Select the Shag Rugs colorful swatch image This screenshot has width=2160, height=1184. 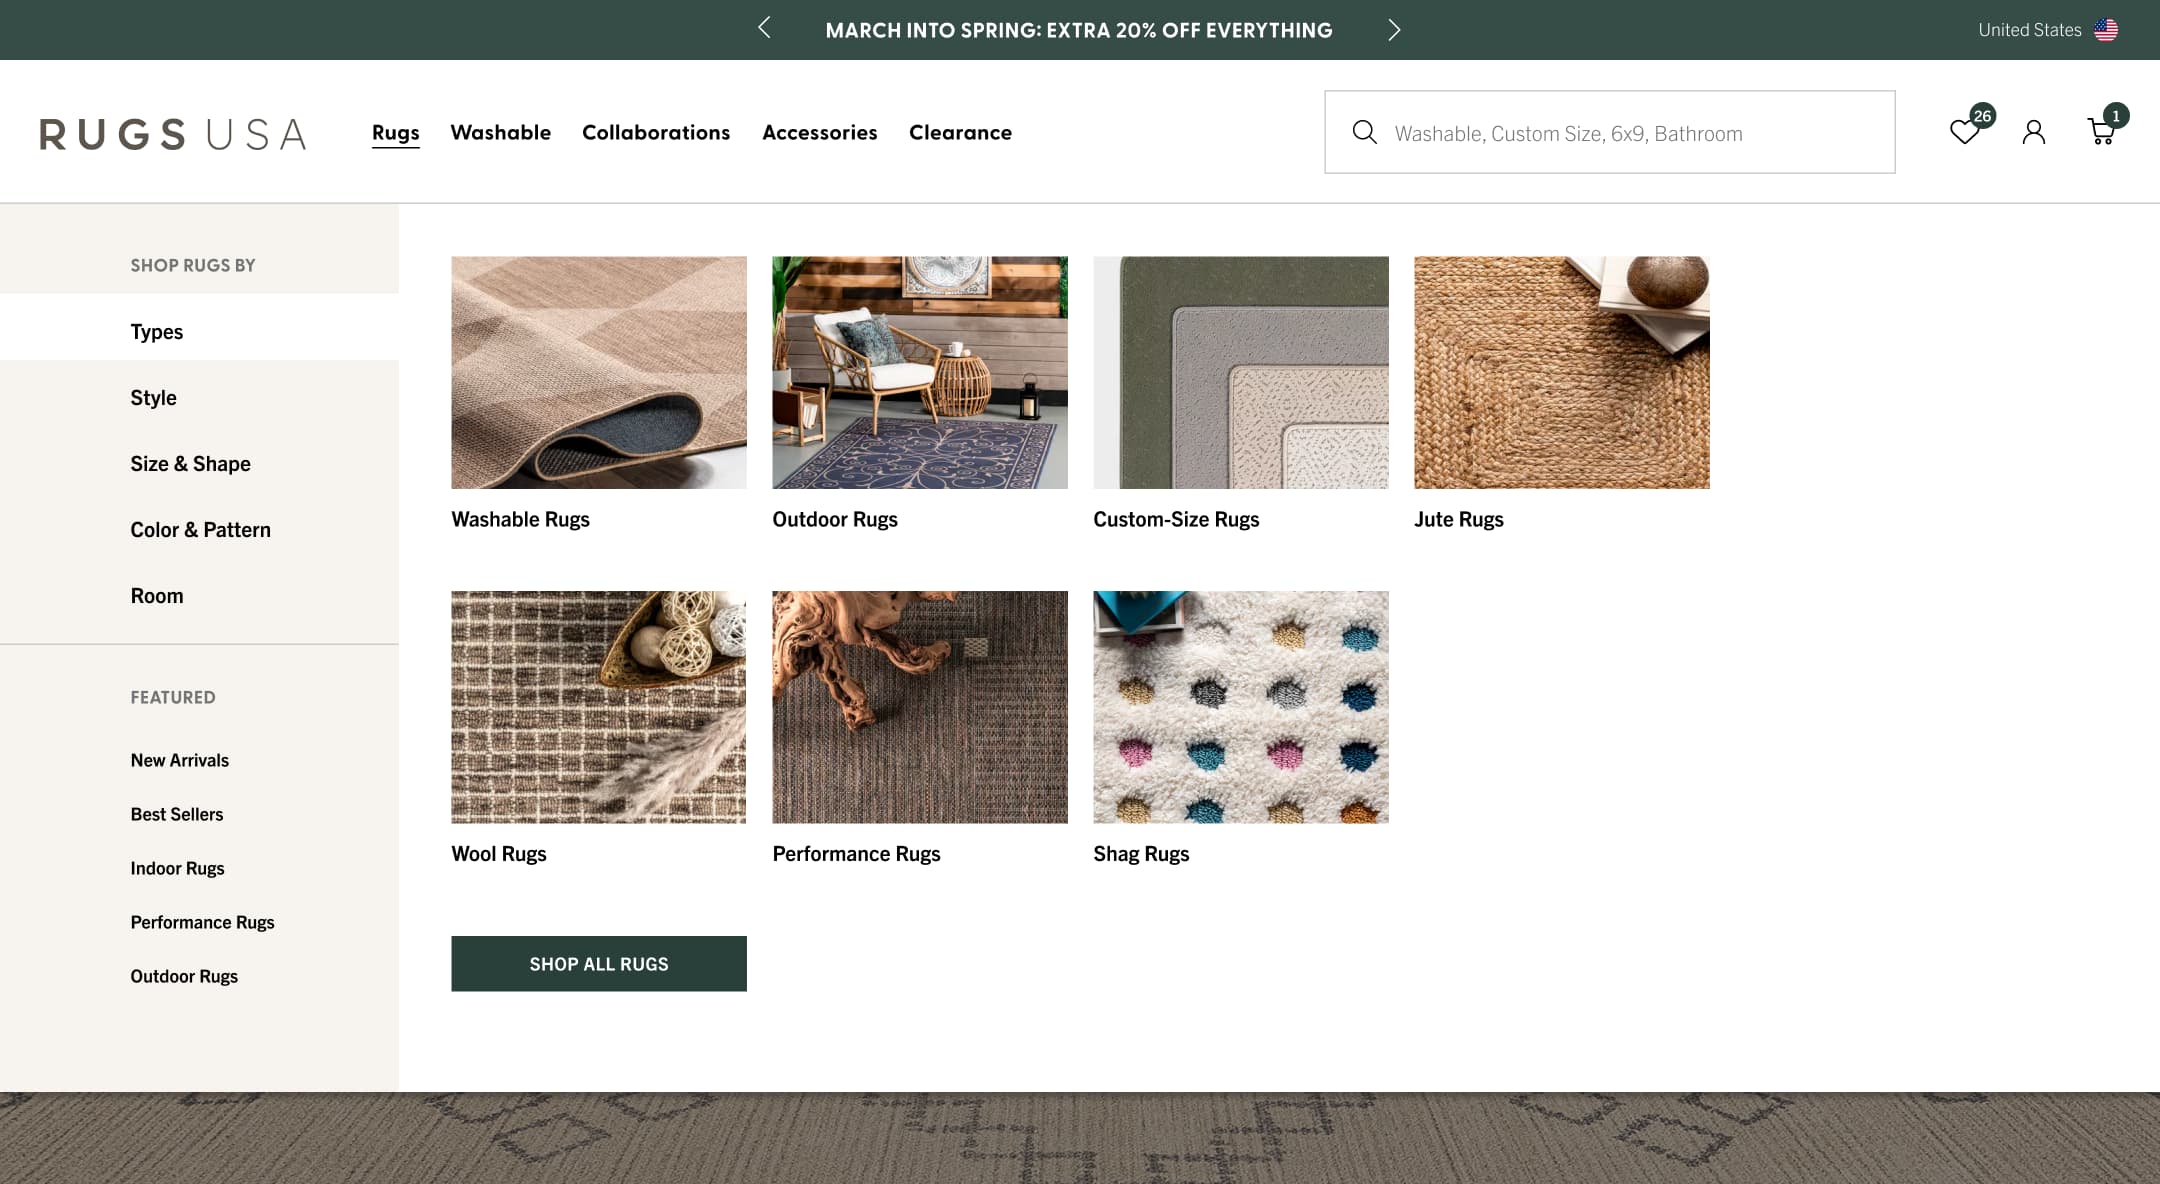point(1240,707)
